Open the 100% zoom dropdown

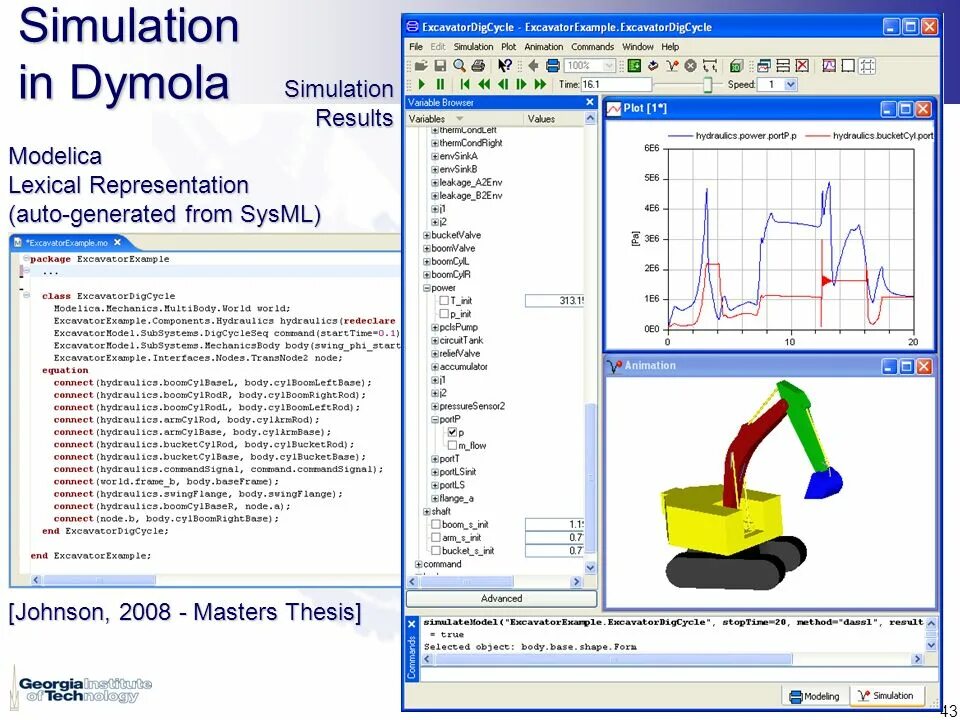(608, 66)
